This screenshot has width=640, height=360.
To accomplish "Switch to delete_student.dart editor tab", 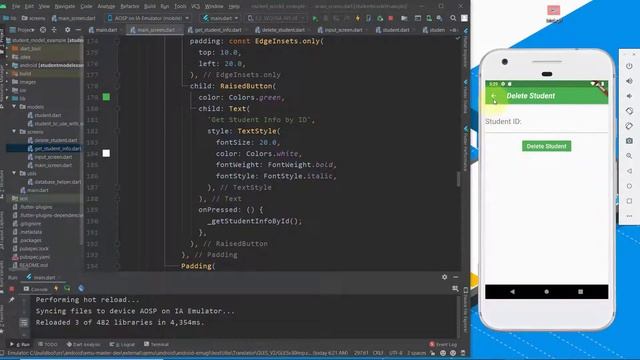I will 282,30.
